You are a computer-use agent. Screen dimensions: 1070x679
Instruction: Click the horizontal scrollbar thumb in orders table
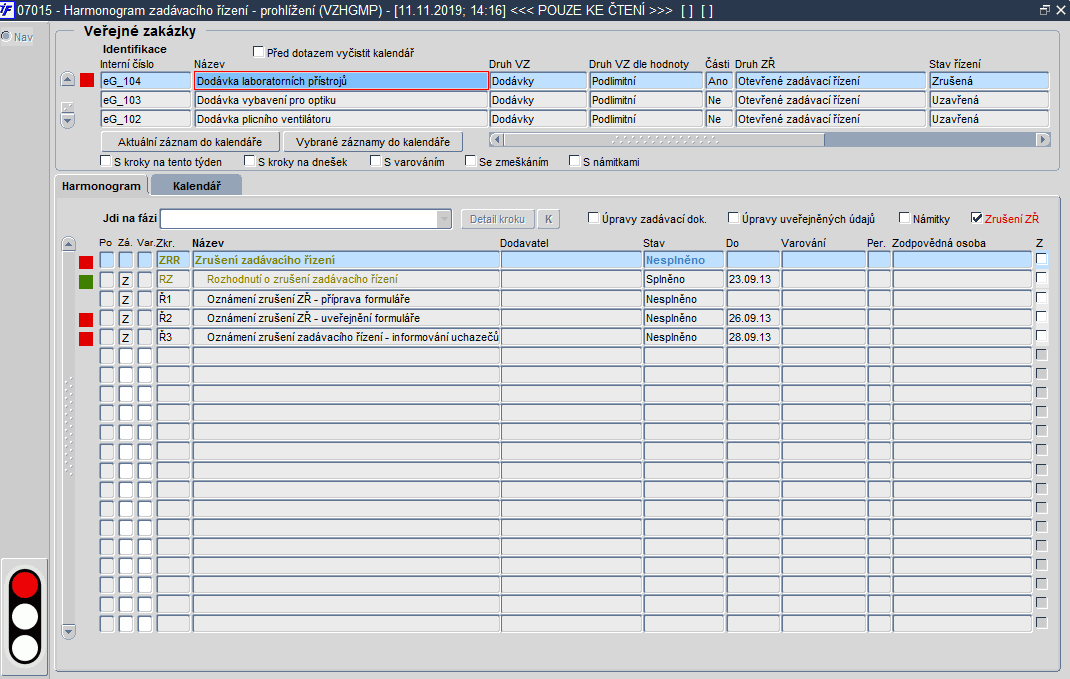(664, 140)
